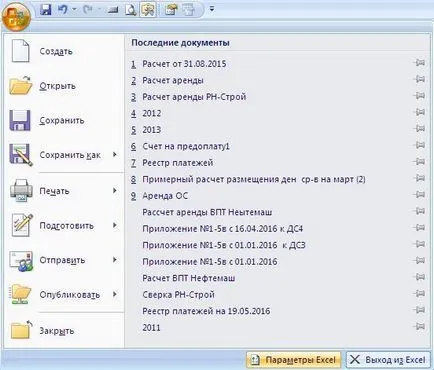Viewport: 434px width, 370px height.
Task: Open the Undo history dropdown arrow
Action: [x=74, y=9]
